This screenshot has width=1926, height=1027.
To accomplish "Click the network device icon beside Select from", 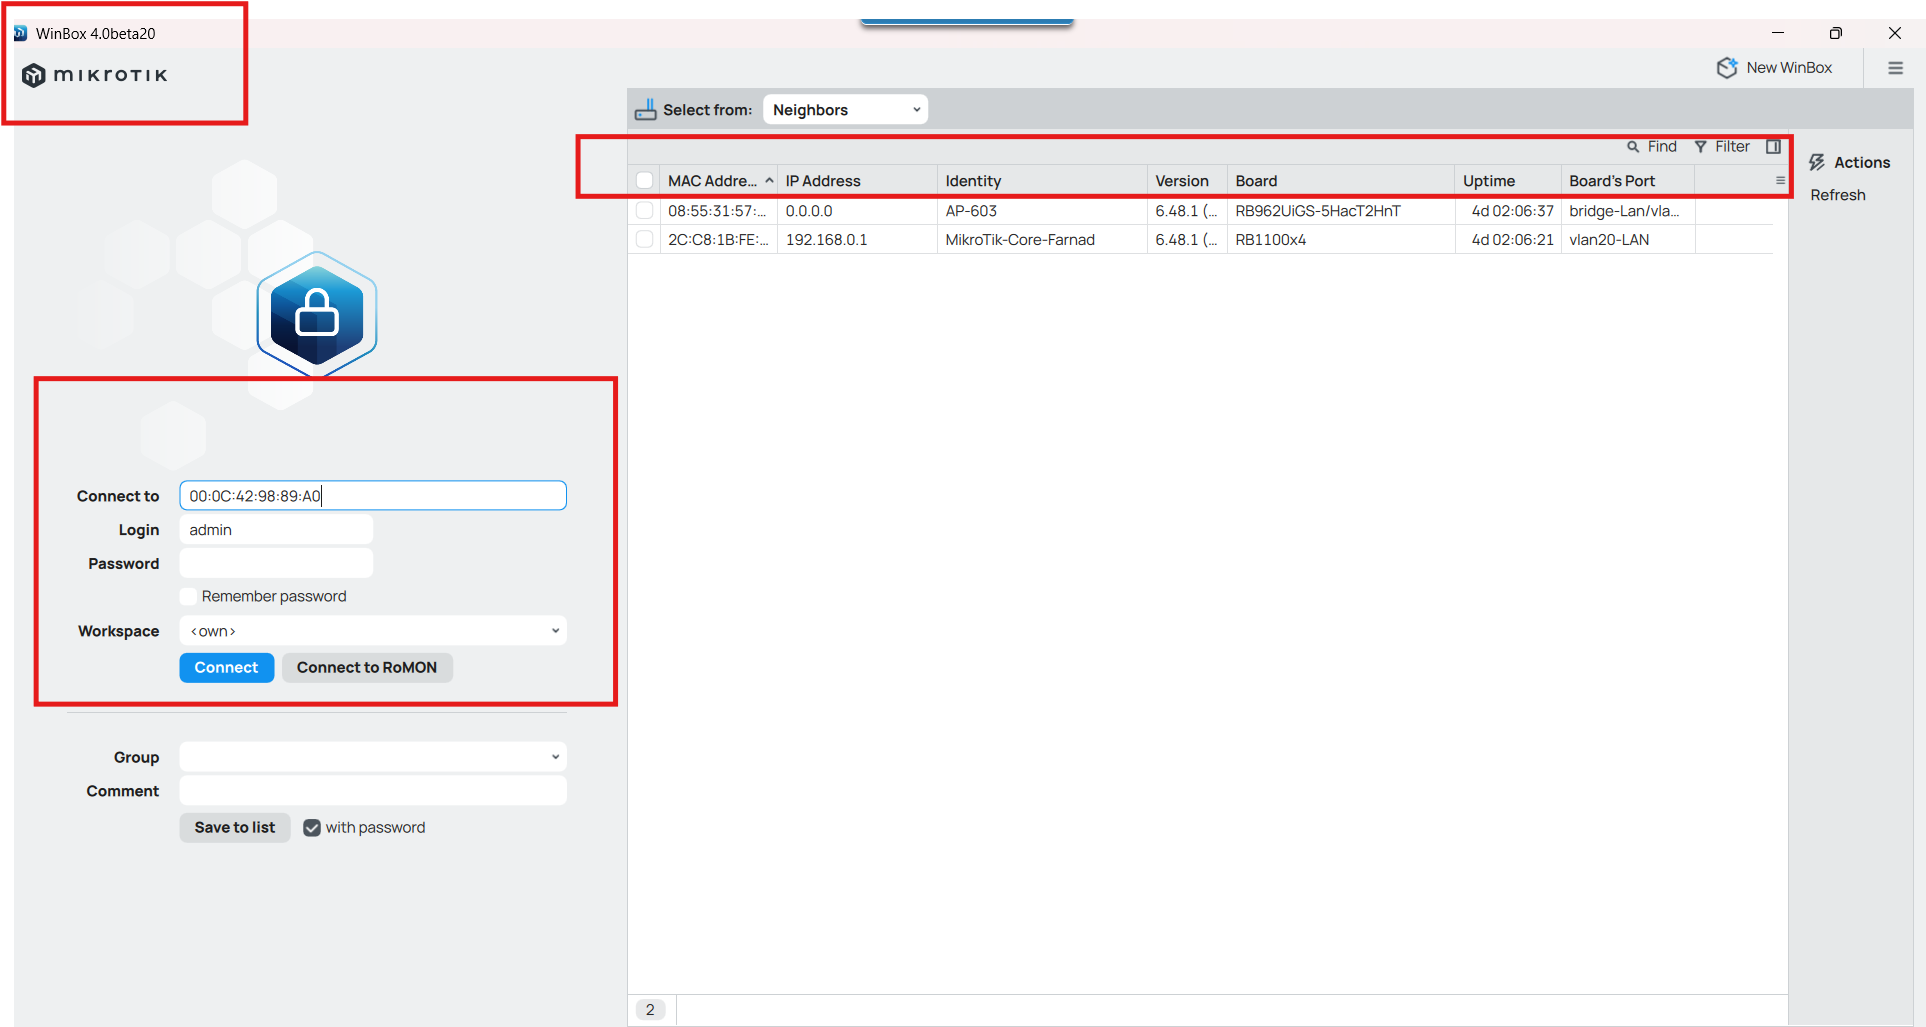I will pos(646,109).
